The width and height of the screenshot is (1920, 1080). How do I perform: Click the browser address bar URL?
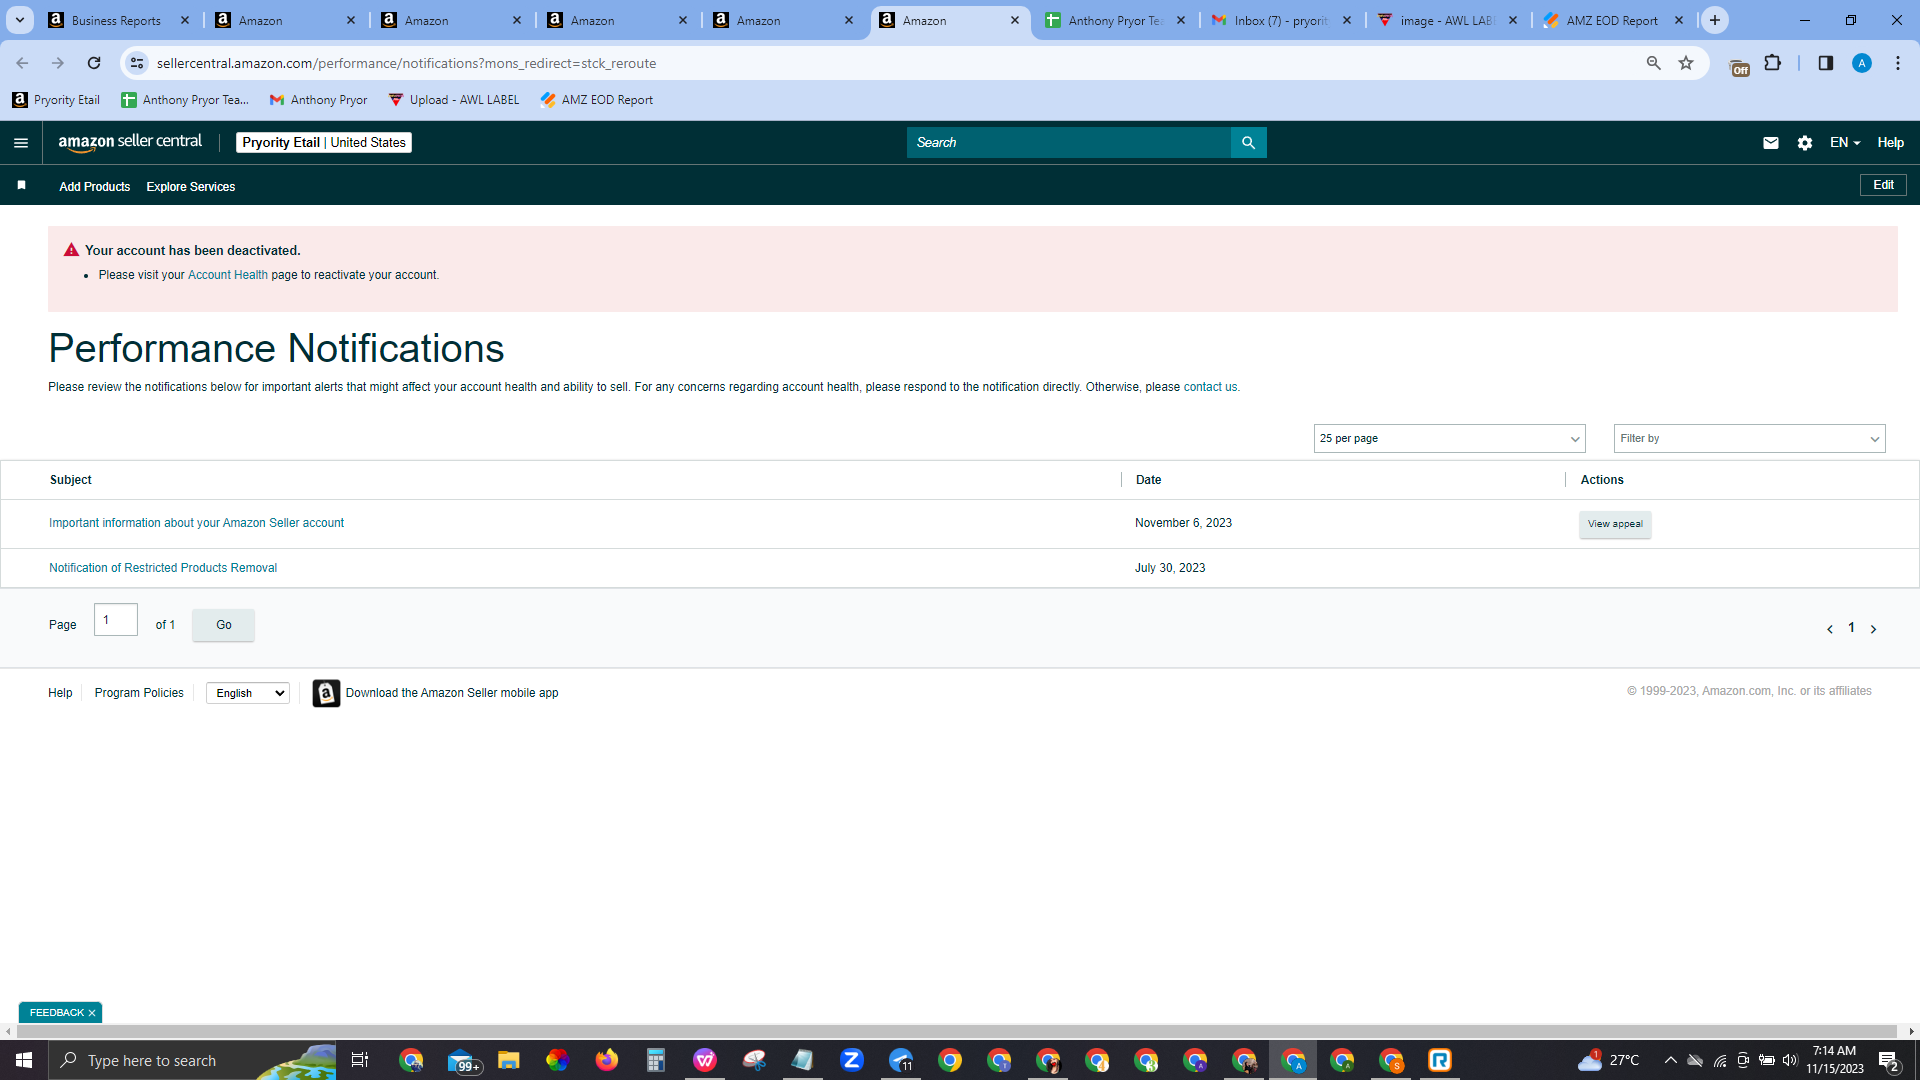point(406,63)
